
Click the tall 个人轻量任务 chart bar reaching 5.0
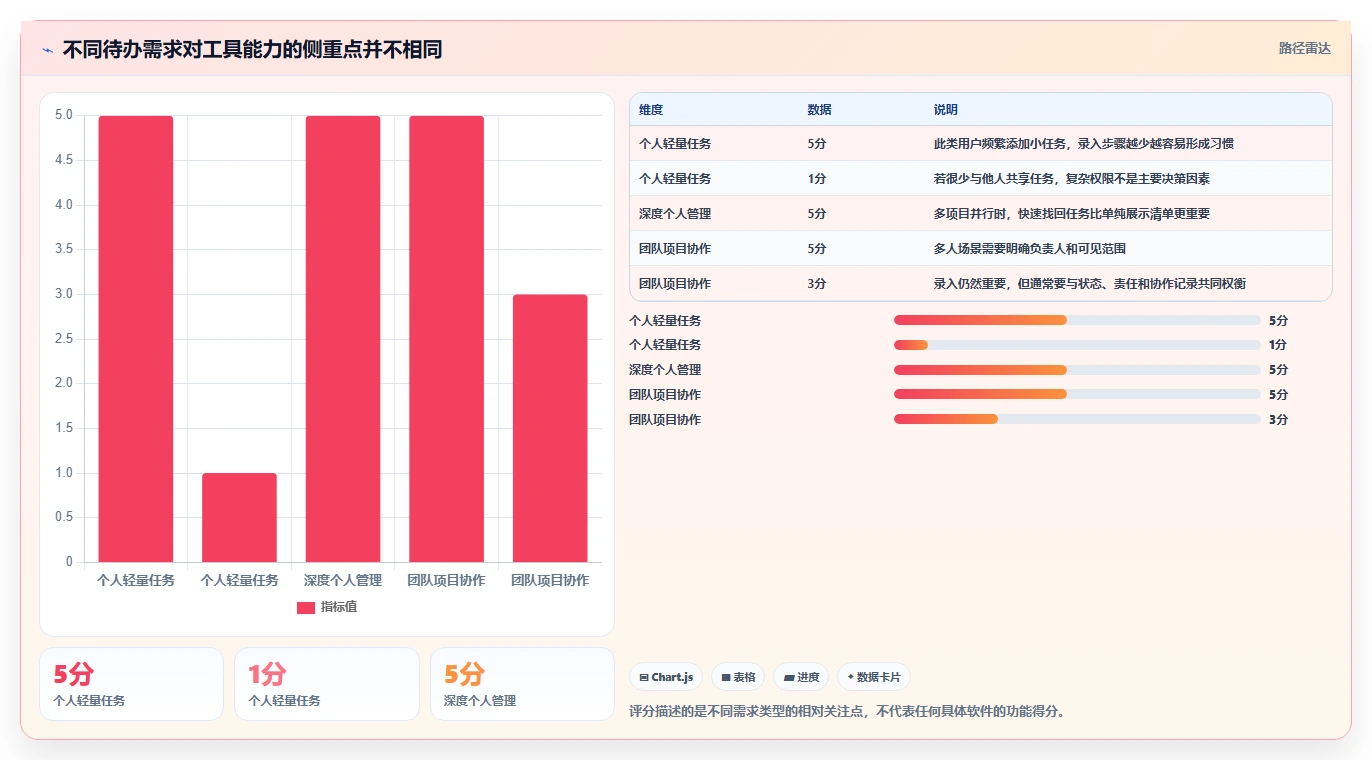[x=135, y=339]
